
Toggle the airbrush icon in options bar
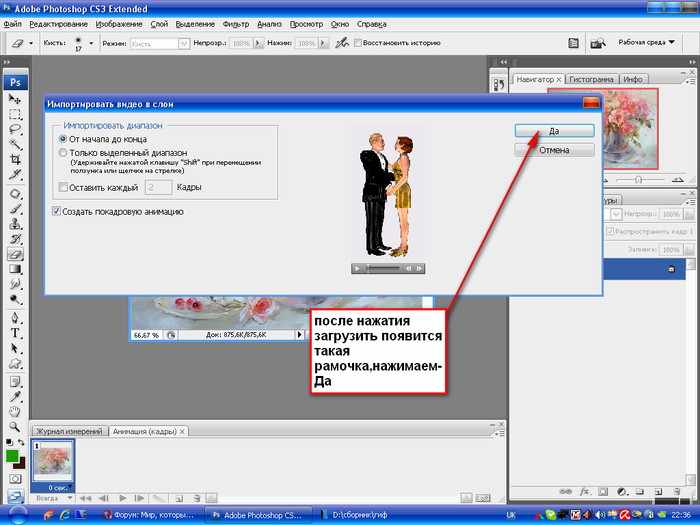[x=342, y=43]
